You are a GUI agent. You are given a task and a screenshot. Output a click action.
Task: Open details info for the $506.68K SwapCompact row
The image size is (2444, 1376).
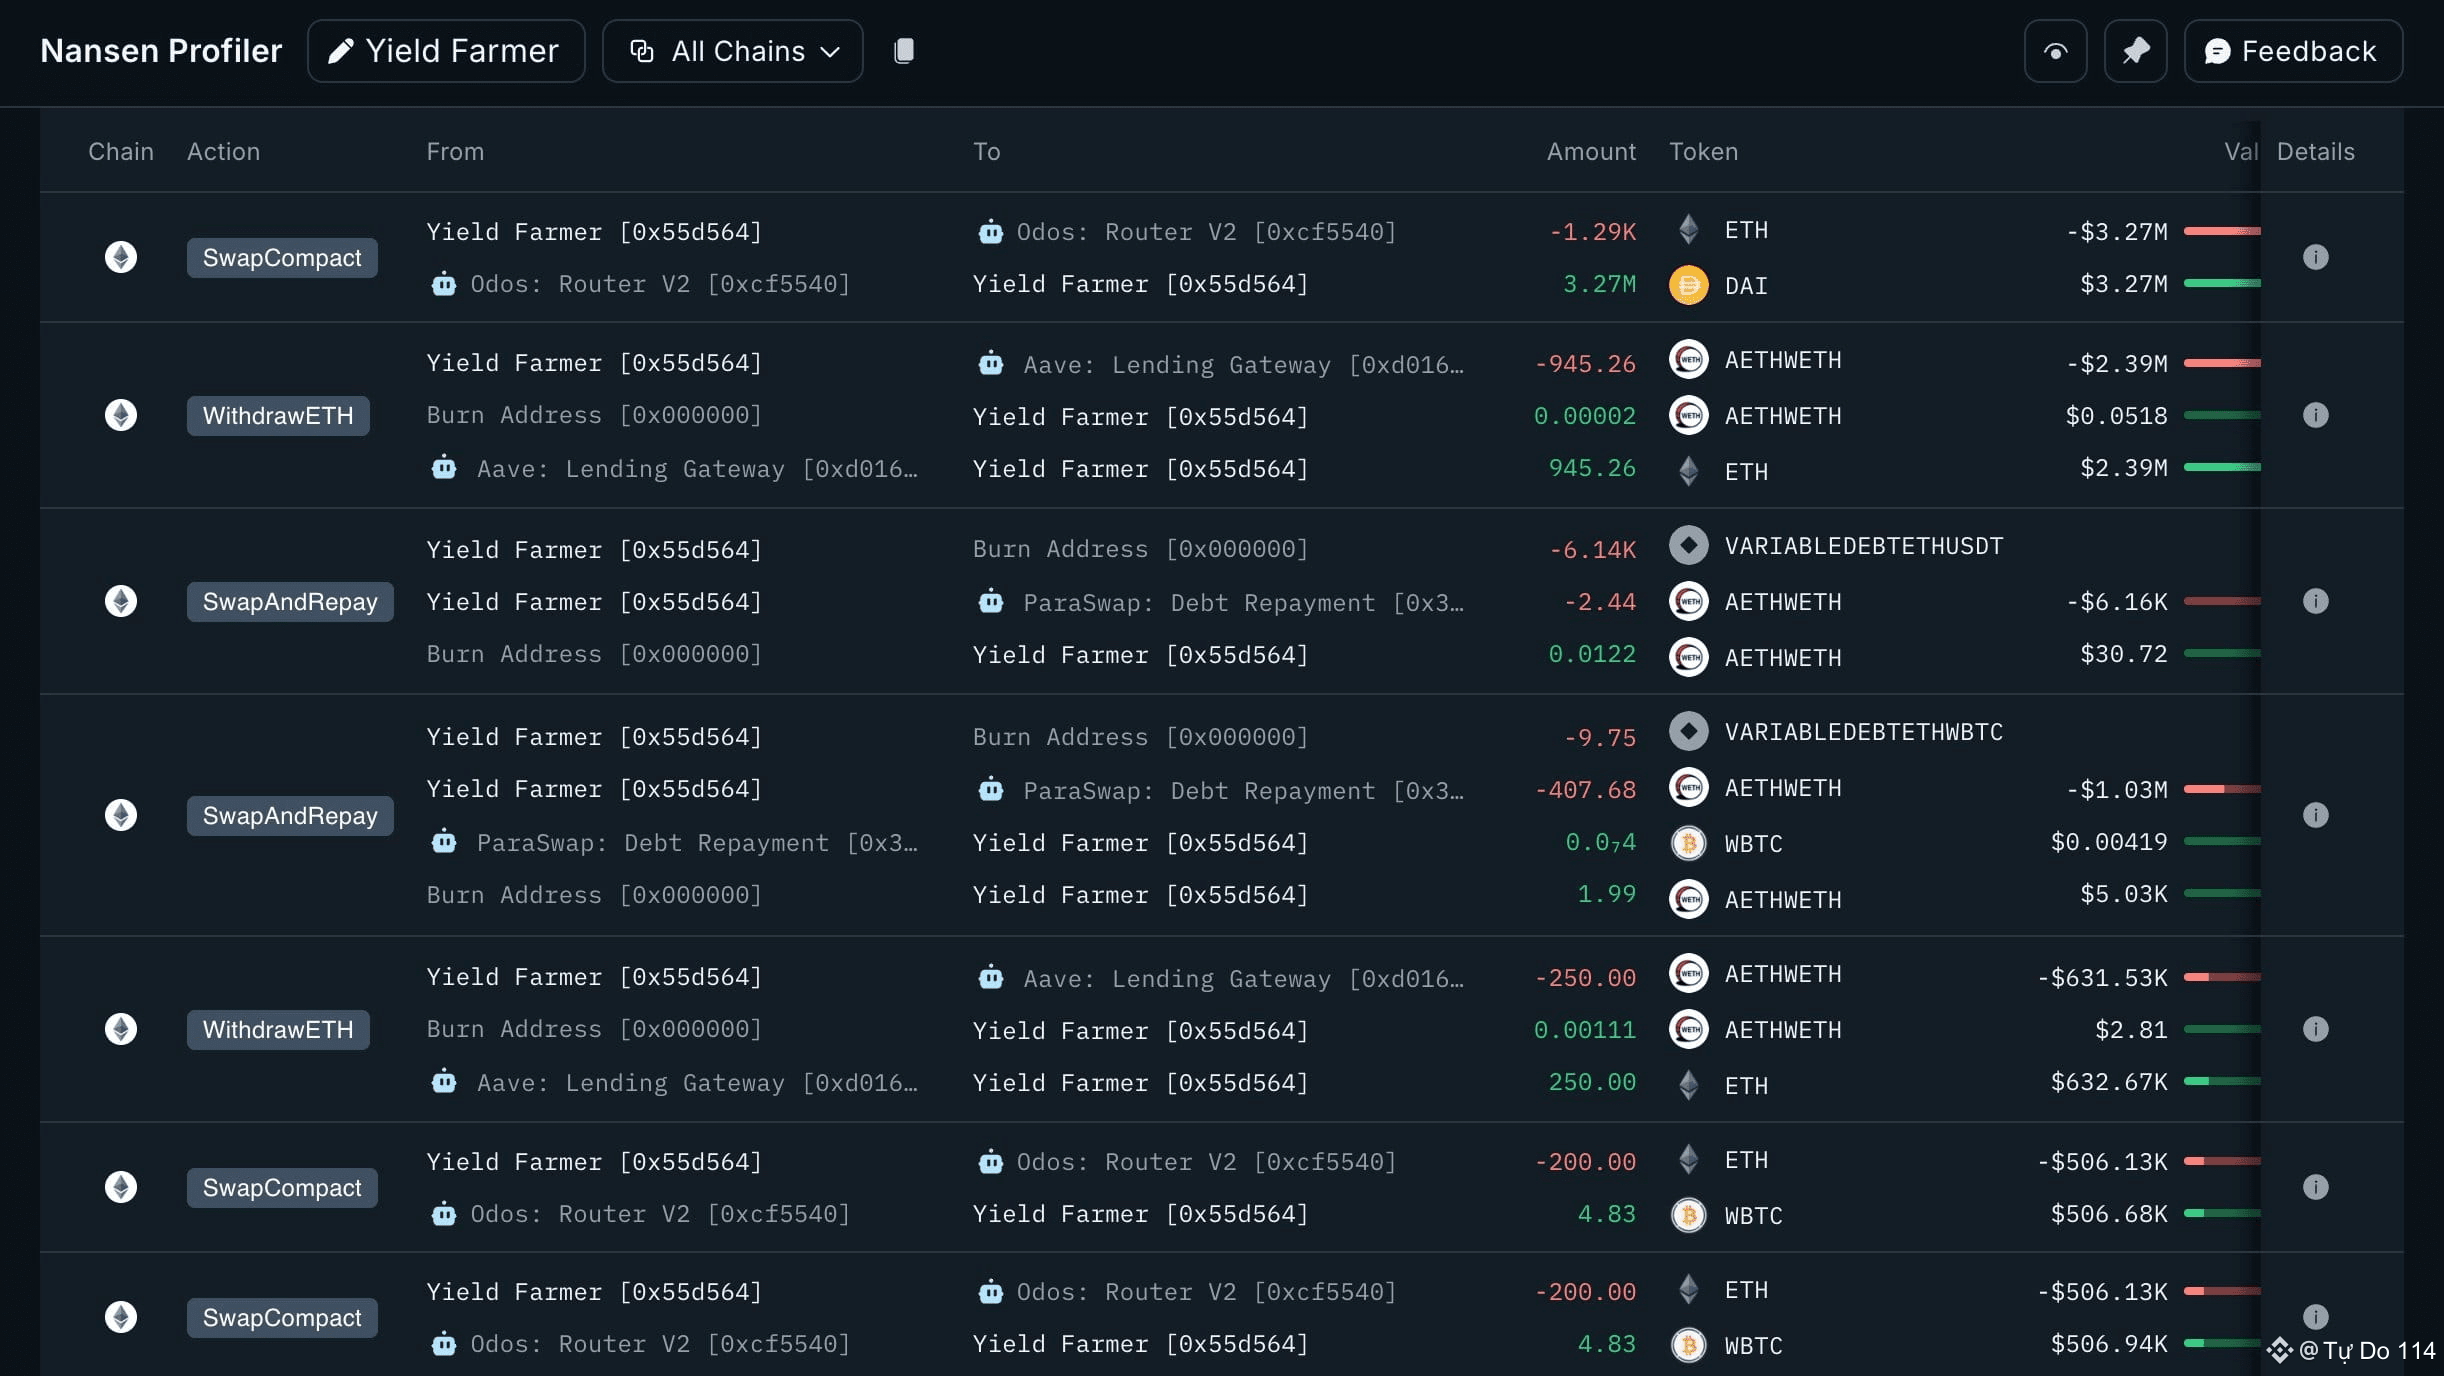[x=2315, y=1187]
